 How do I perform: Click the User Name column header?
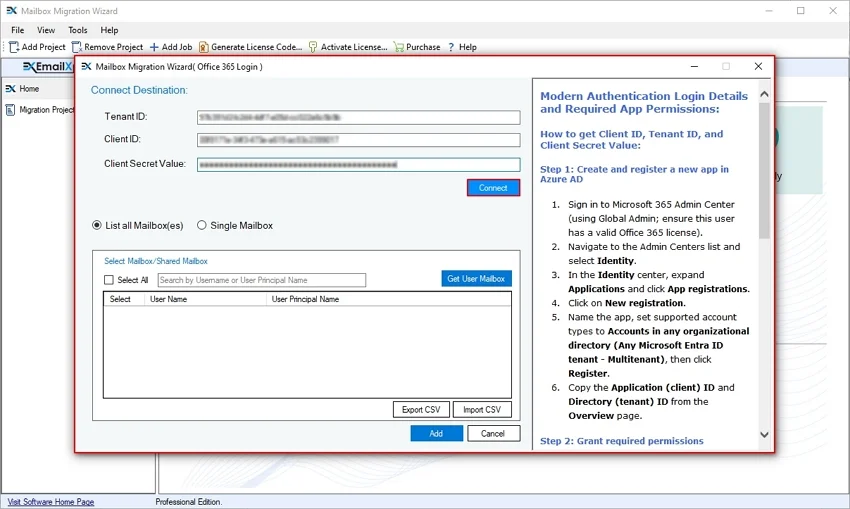(x=205, y=299)
